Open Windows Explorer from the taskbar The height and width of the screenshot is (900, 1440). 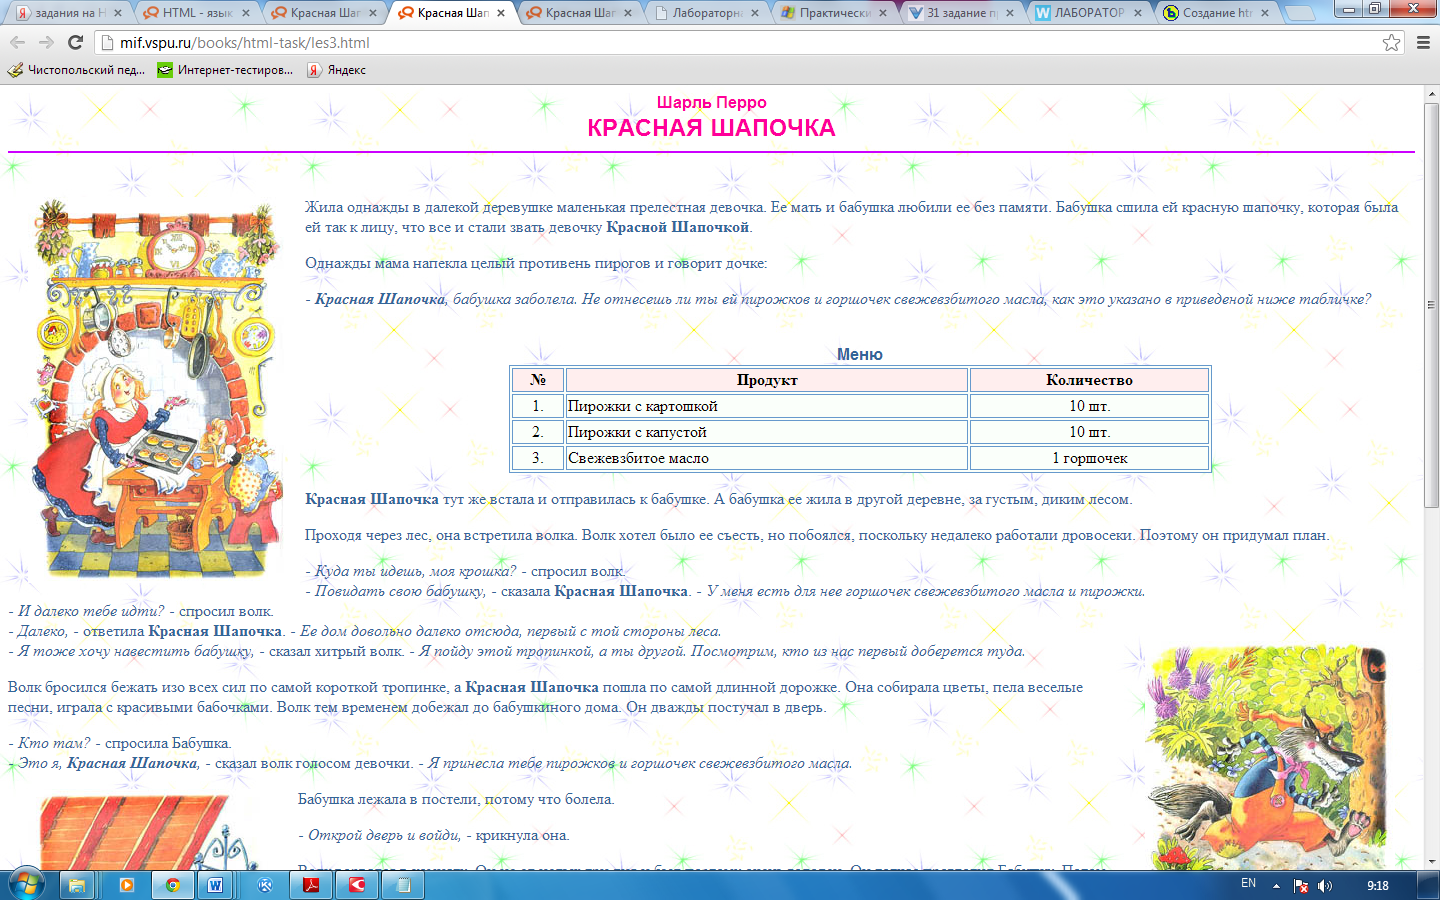(77, 885)
